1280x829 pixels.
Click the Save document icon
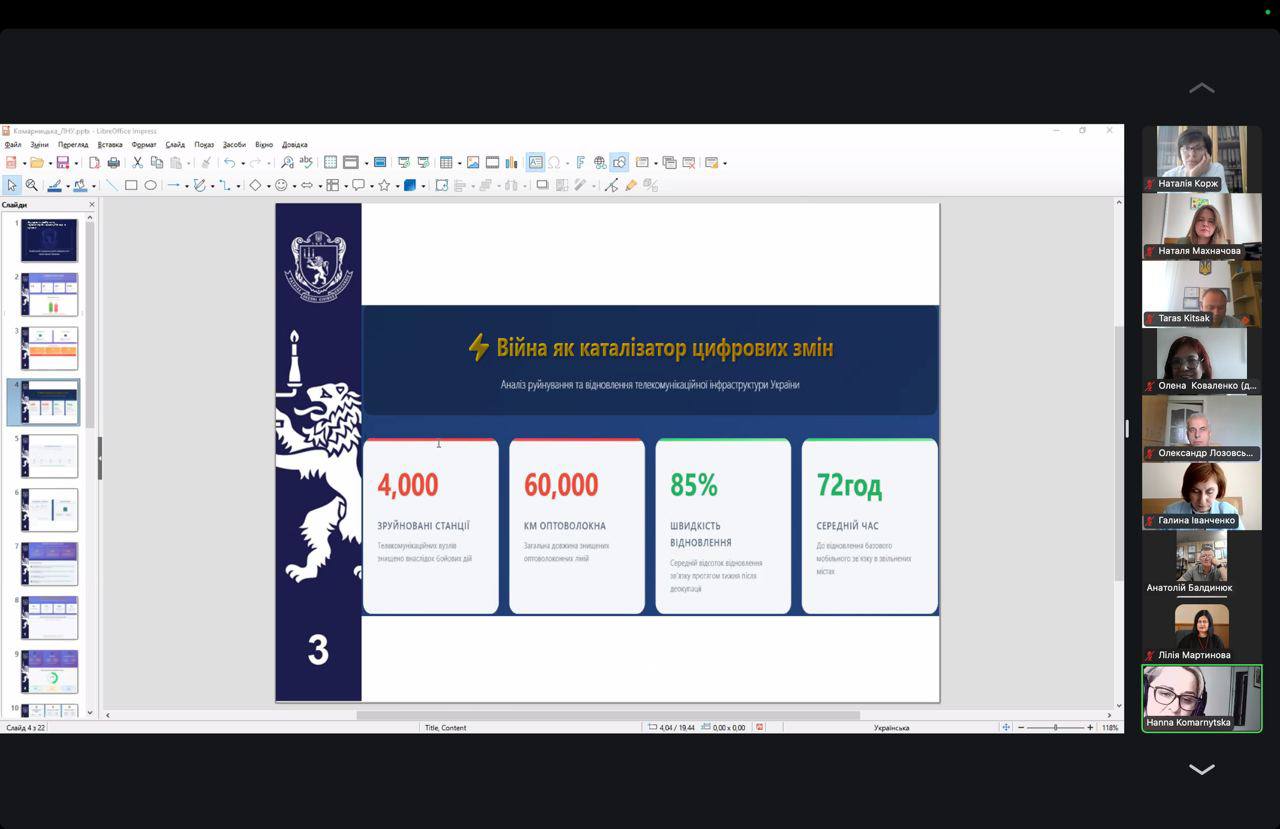coord(62,163)
